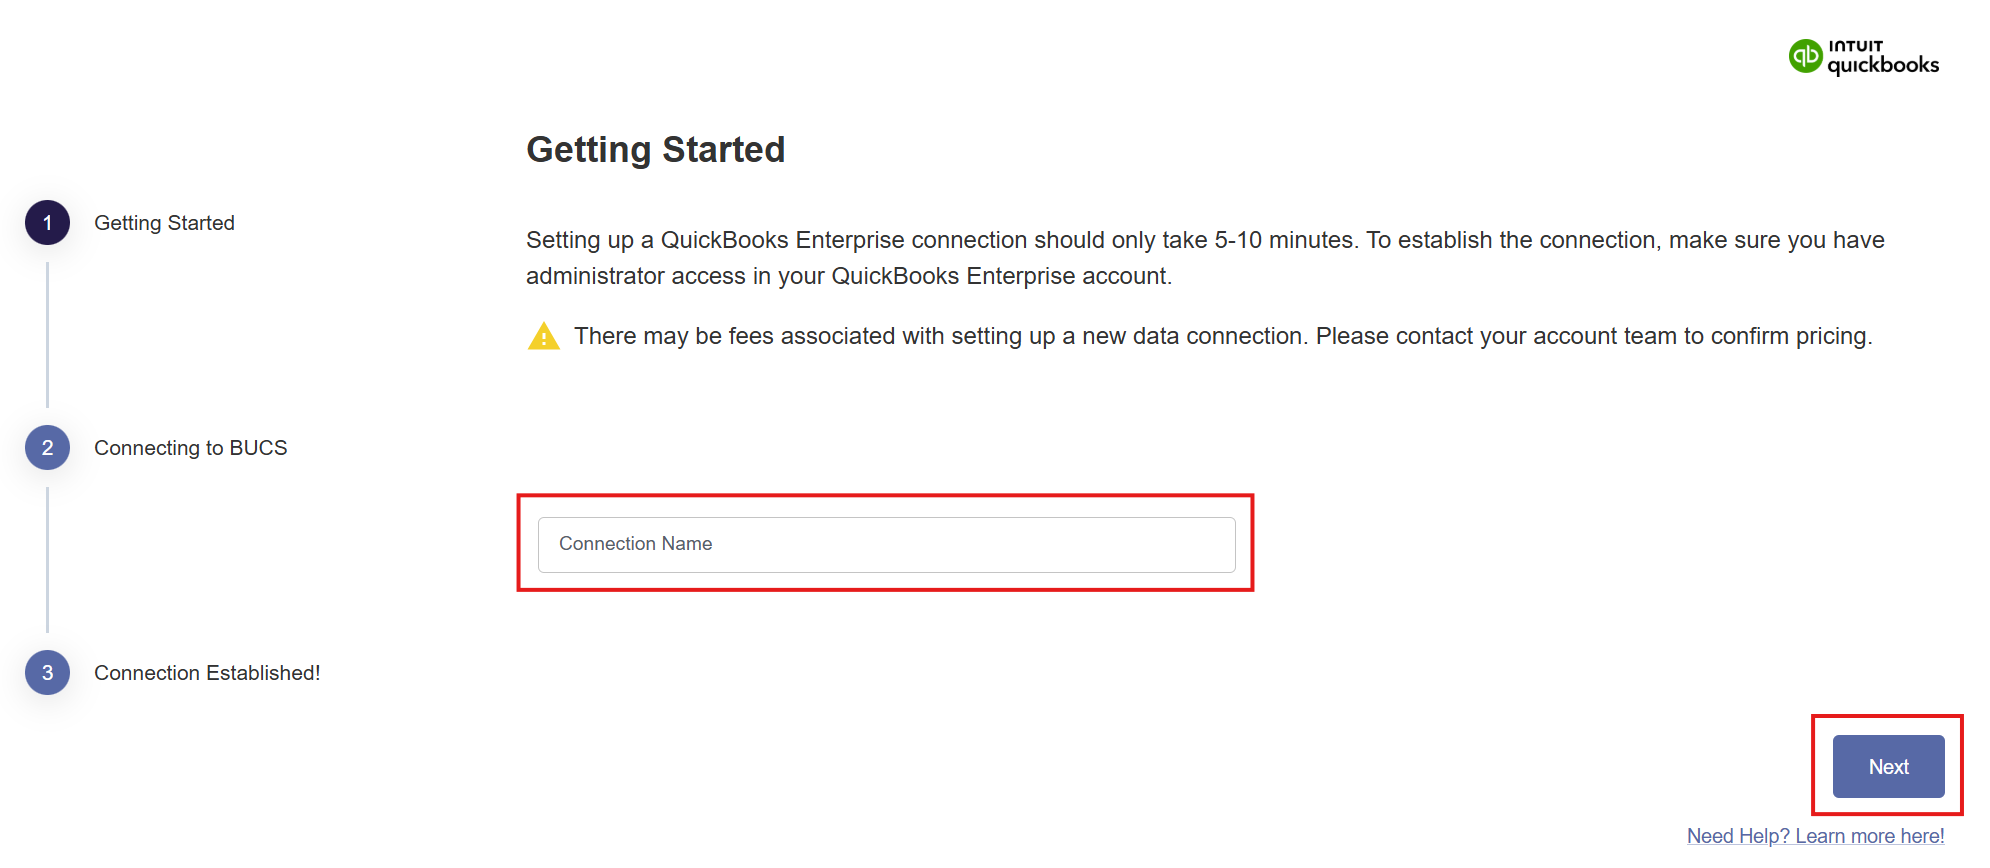Click the Intuit wordmark in the logo
The width and height of the screenshot is (1990, 868).
pyautogui.click(x=1855, y=46)
